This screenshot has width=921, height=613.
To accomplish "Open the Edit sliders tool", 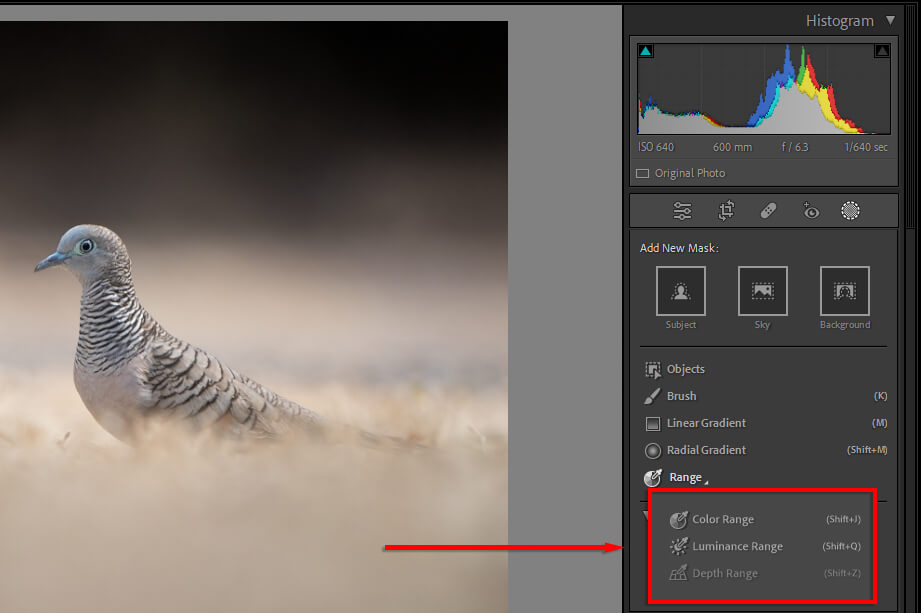I will (x=683, y=211).
